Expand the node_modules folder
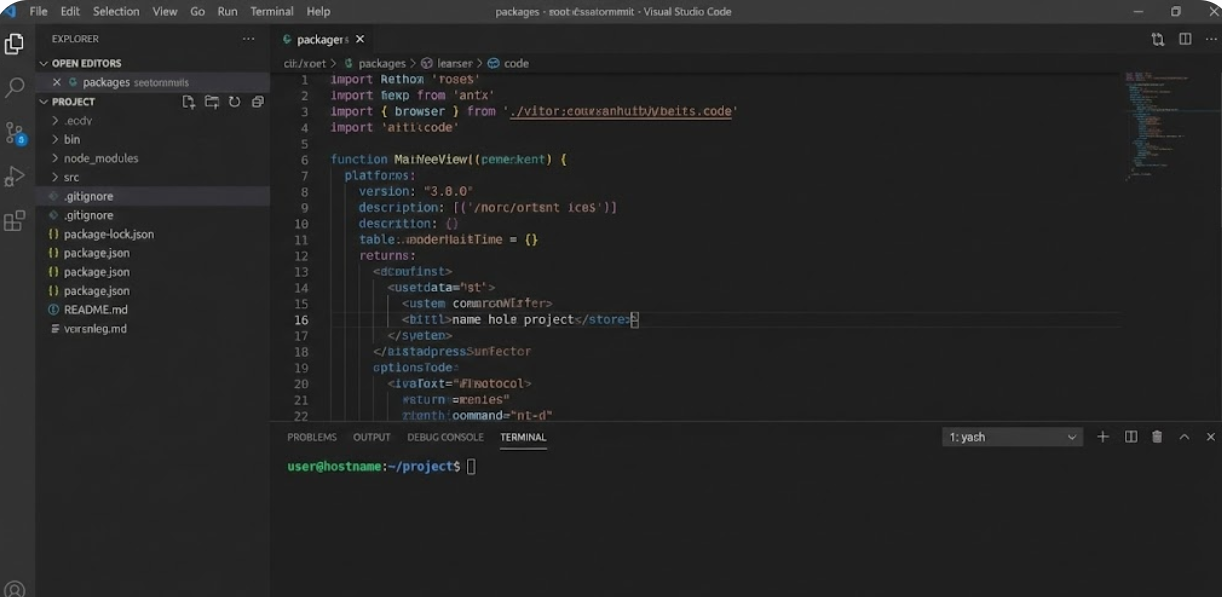The height and width of the screenshot is (597, 1222). [x=100, y=158]
